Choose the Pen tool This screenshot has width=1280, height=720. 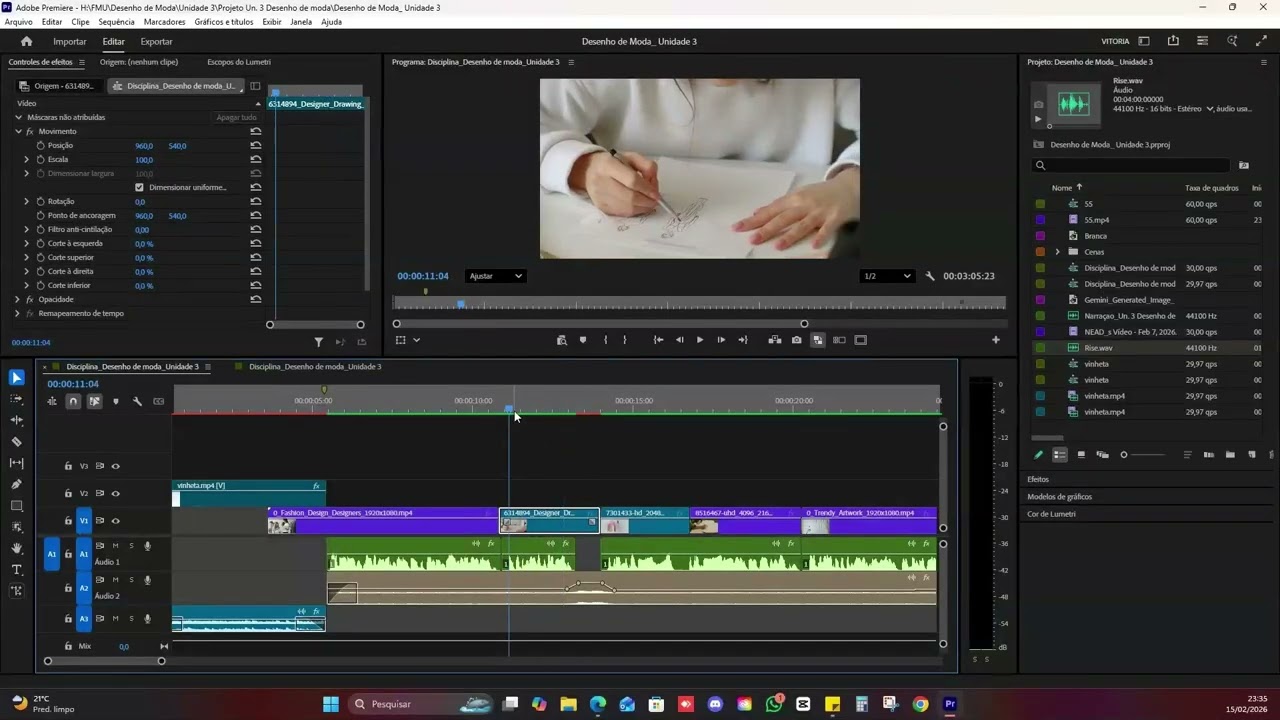(x=17, y=484)
